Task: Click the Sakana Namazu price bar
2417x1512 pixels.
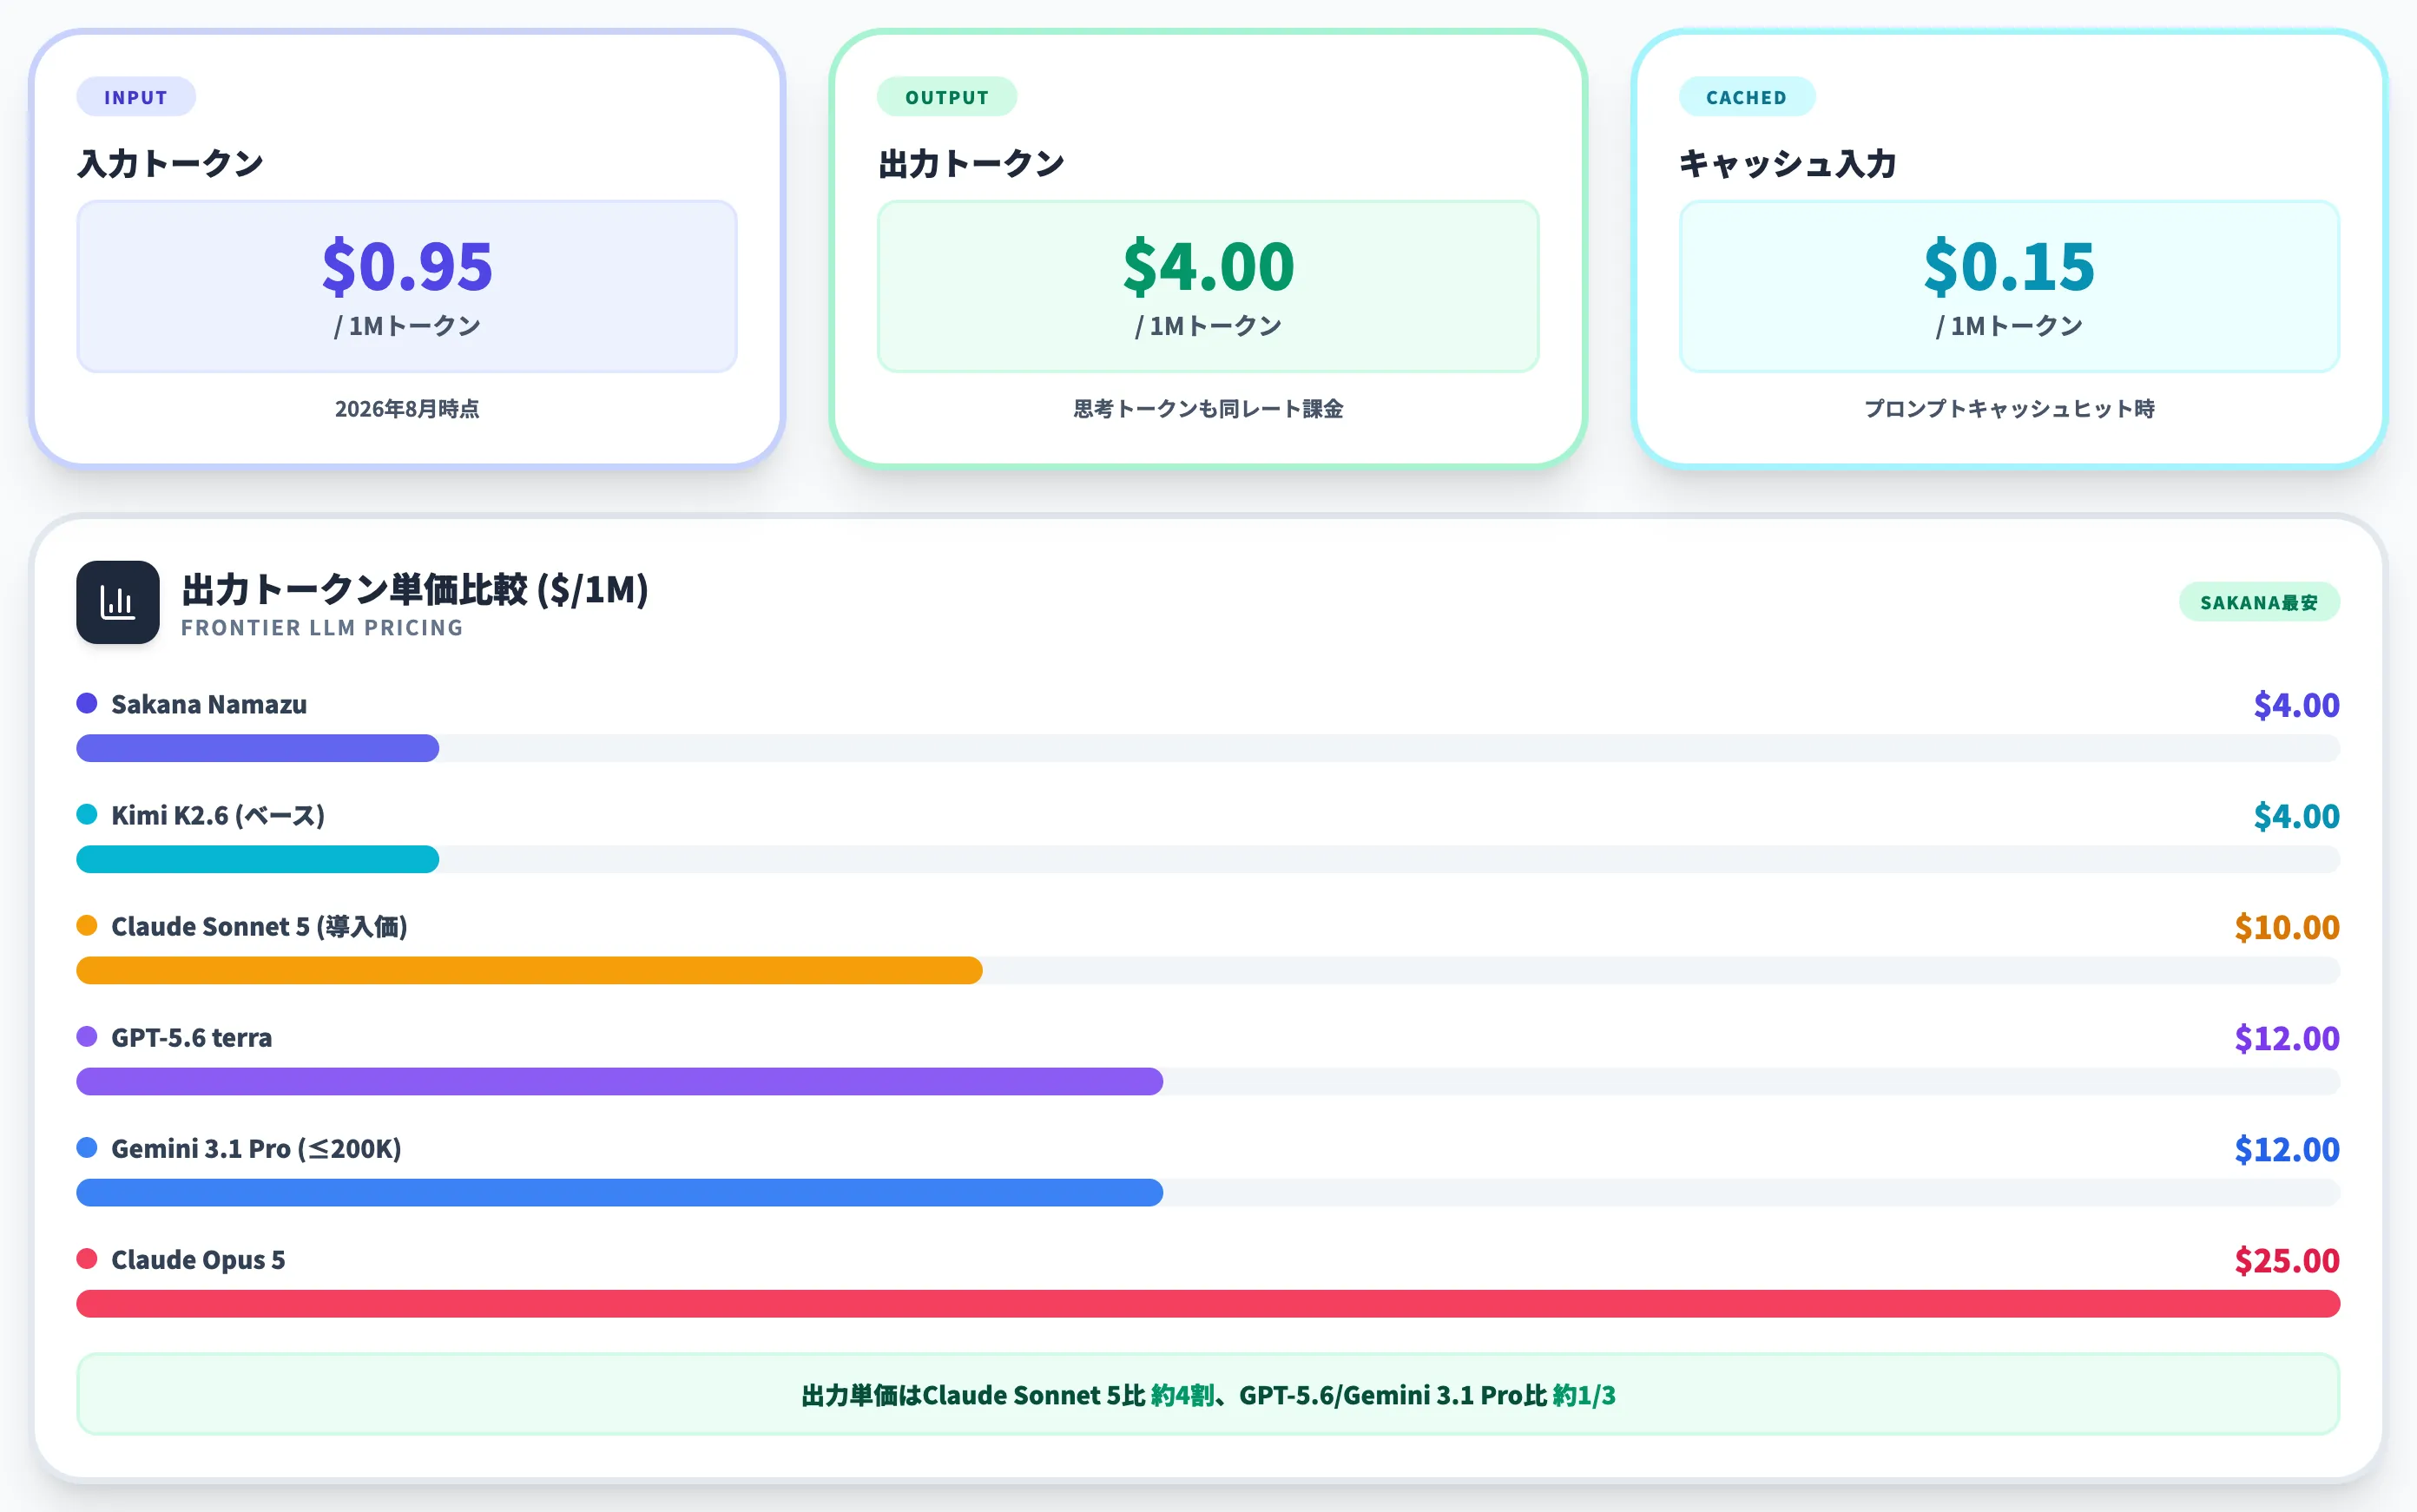Action: click(x=258, y=748)
